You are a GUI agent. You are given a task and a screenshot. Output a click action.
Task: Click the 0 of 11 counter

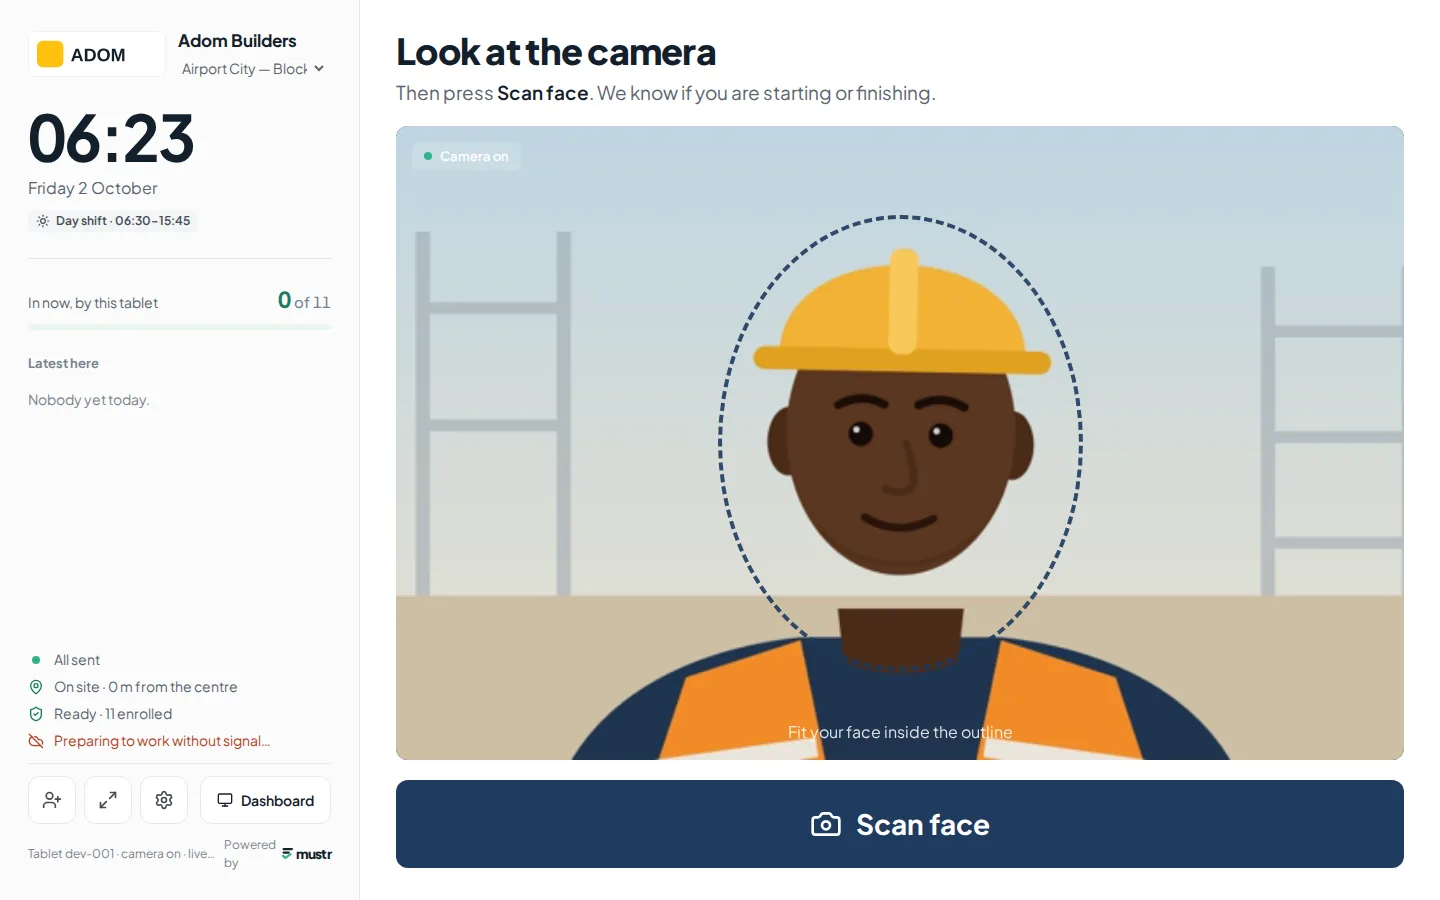pyautogui.click(x=304, y=301)
